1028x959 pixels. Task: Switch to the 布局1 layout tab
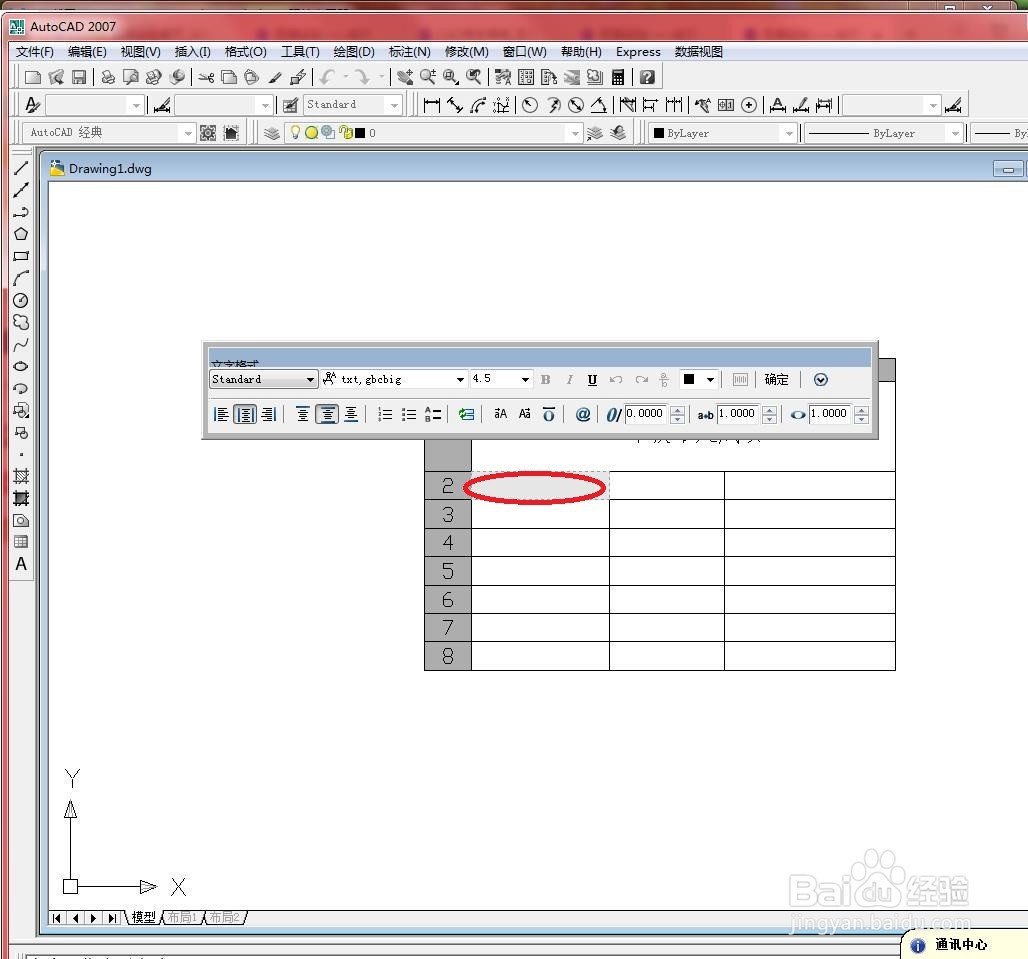click(182, 918)
